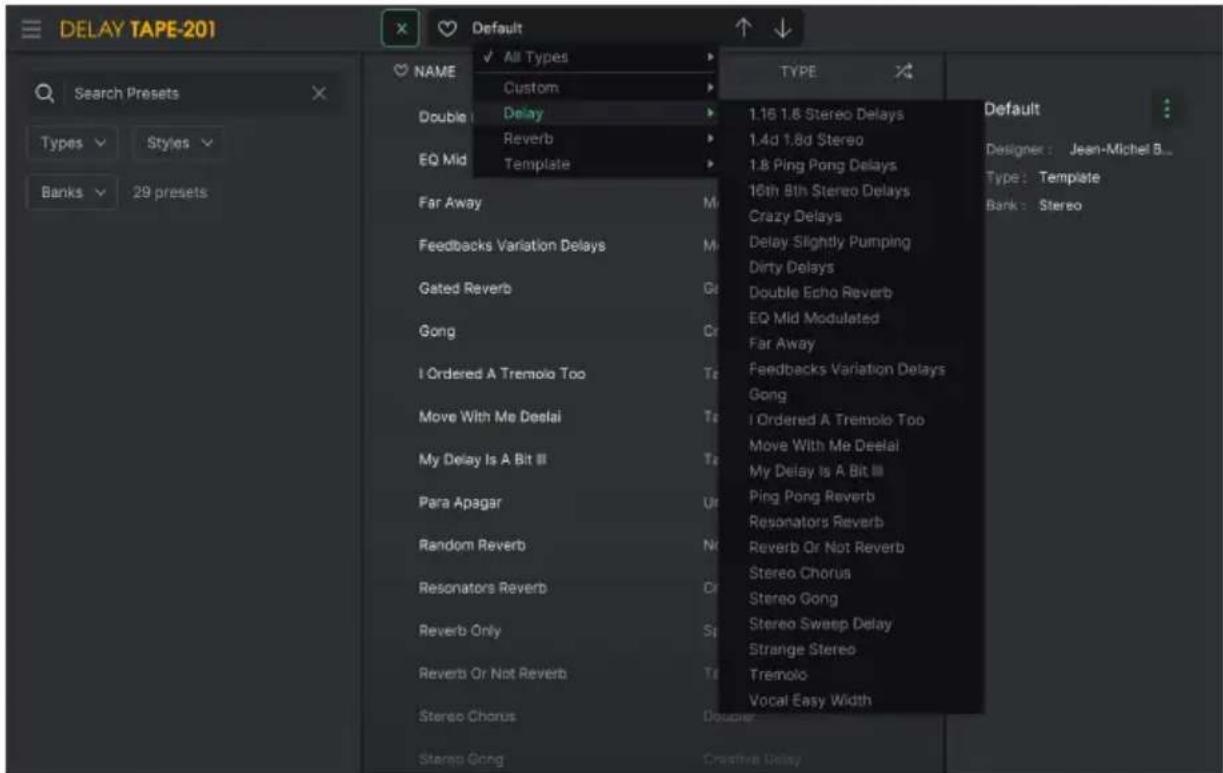Choose EQ Mid Modulated from submenu
This screenshot has width=1223, height=773.
pyautogui.click(x=814, y=318)
